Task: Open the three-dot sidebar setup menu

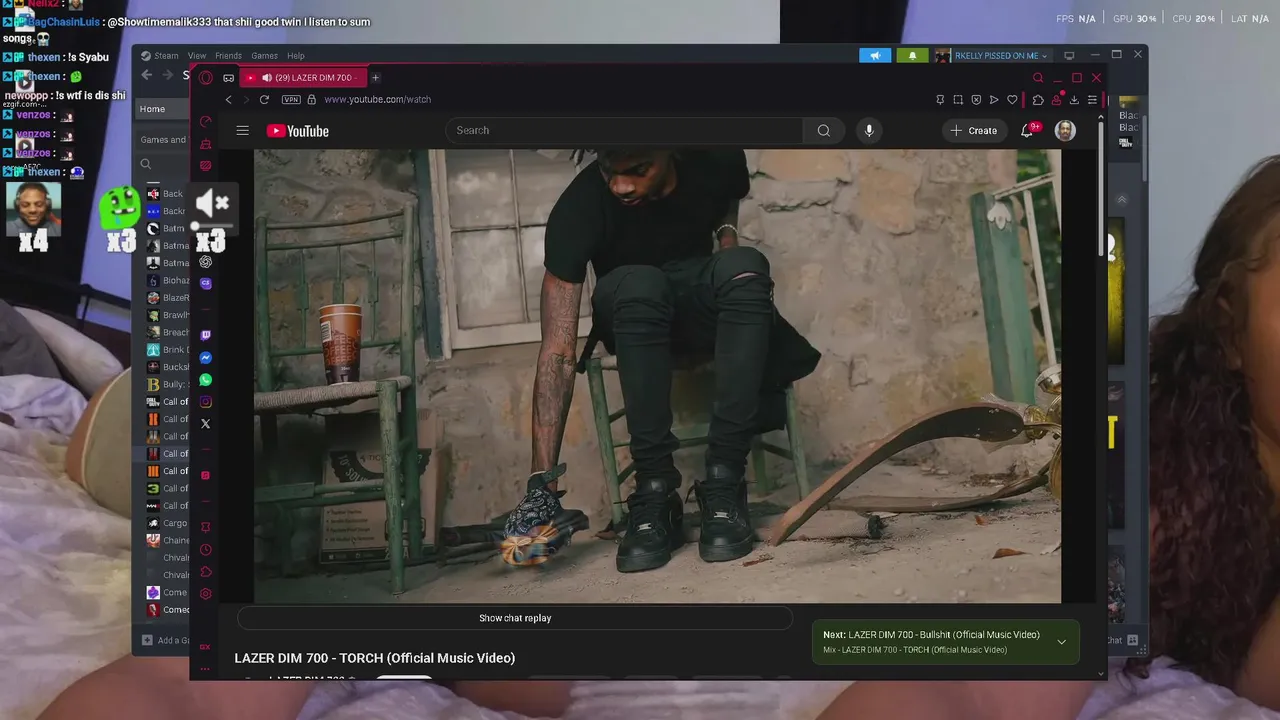Action: (205, 668)
